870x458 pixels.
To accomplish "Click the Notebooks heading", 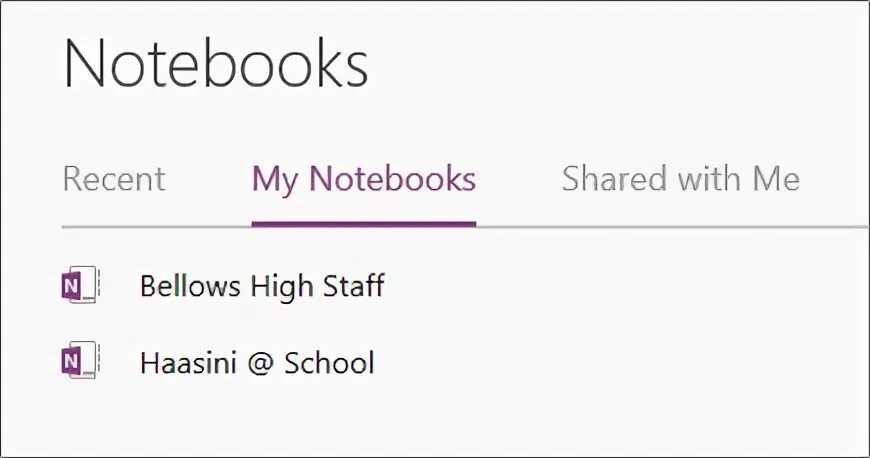I will pos(215,65).
